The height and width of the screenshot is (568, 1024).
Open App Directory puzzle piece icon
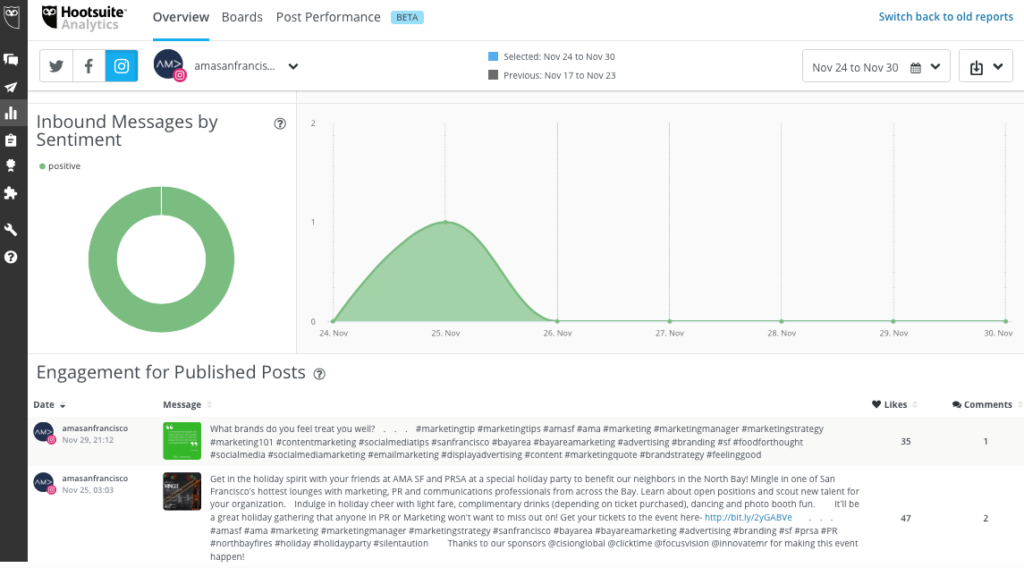[11, 193]
